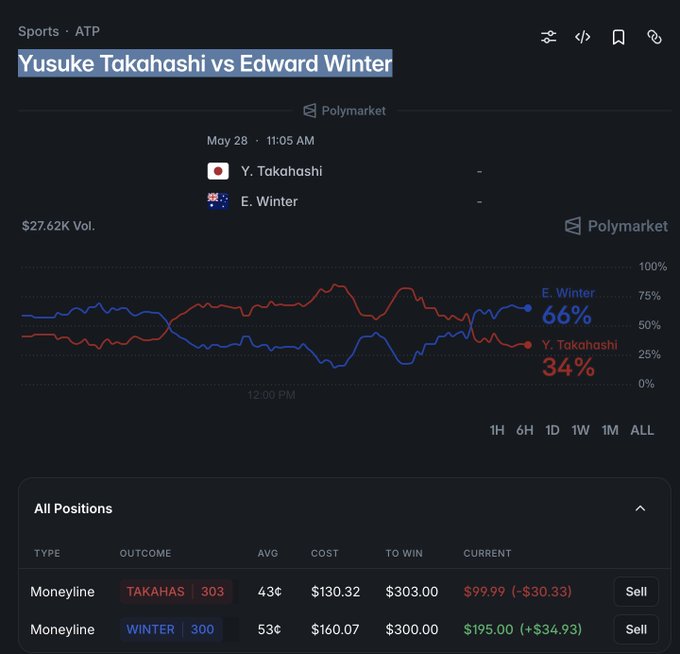Click the CURRENT column header

[487, 553]
